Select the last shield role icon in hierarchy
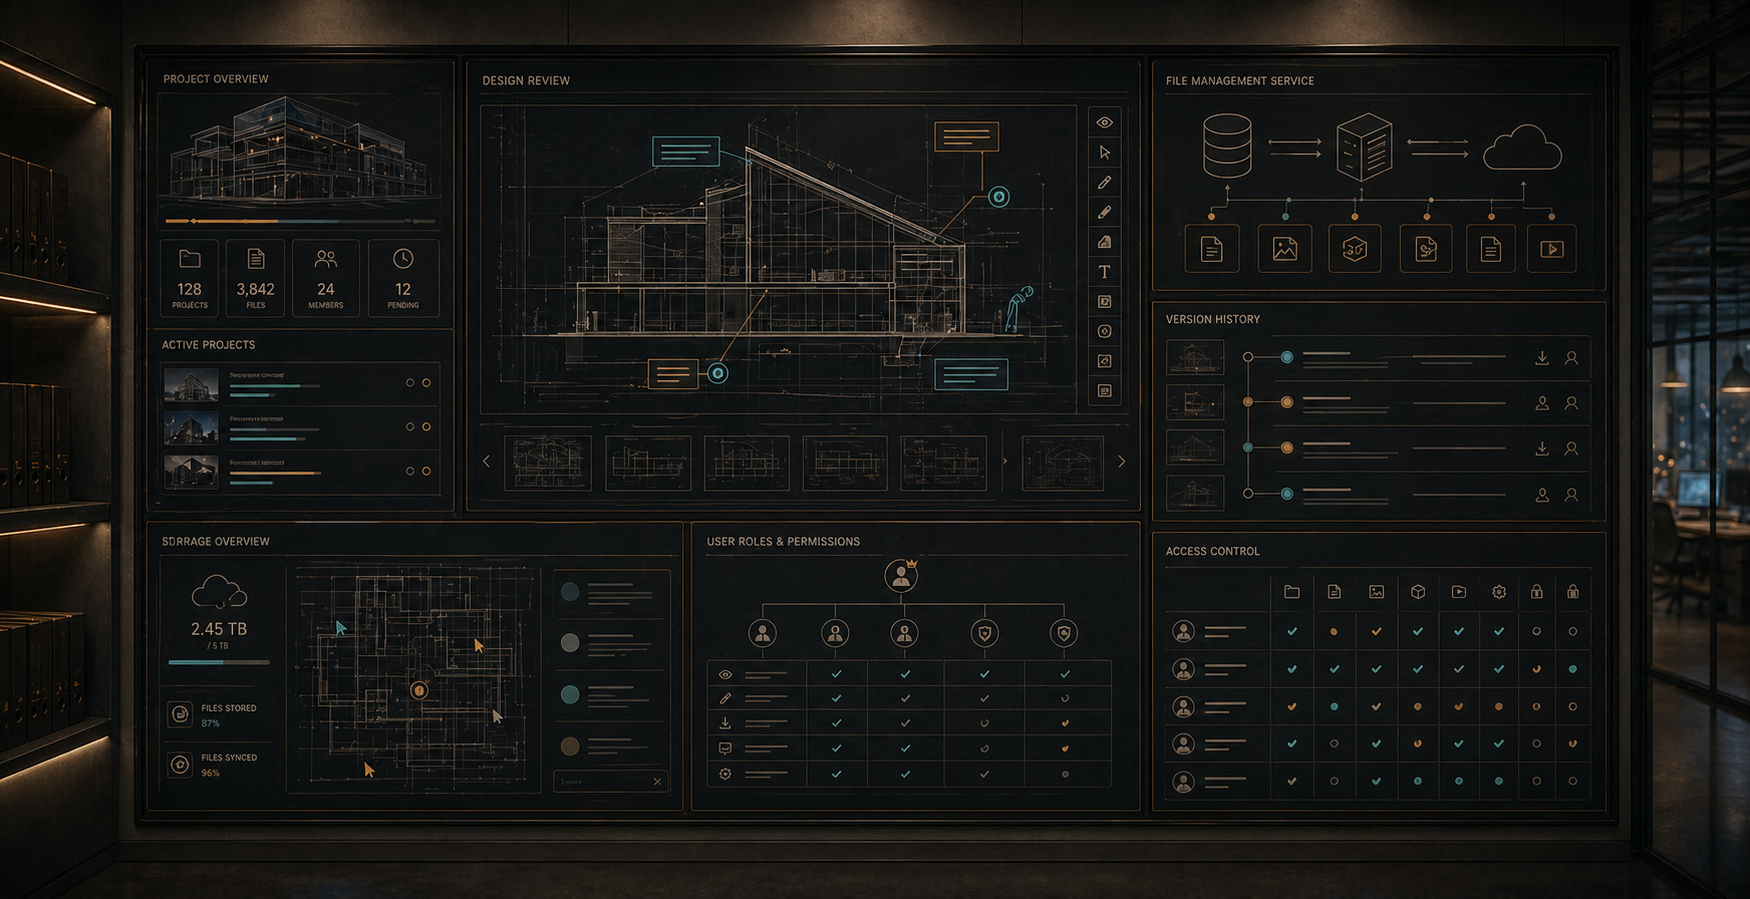 coord(1063,633)
